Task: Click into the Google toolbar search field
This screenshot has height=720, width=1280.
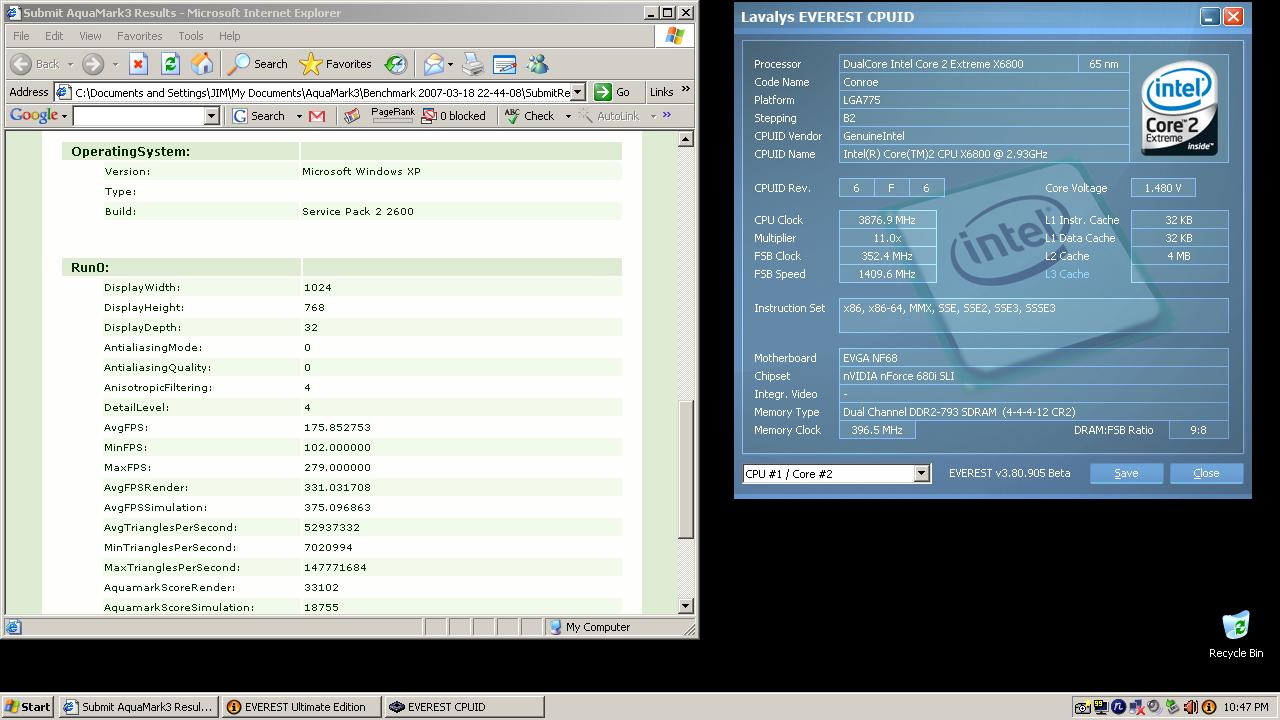Action: [x=138, y=116]
